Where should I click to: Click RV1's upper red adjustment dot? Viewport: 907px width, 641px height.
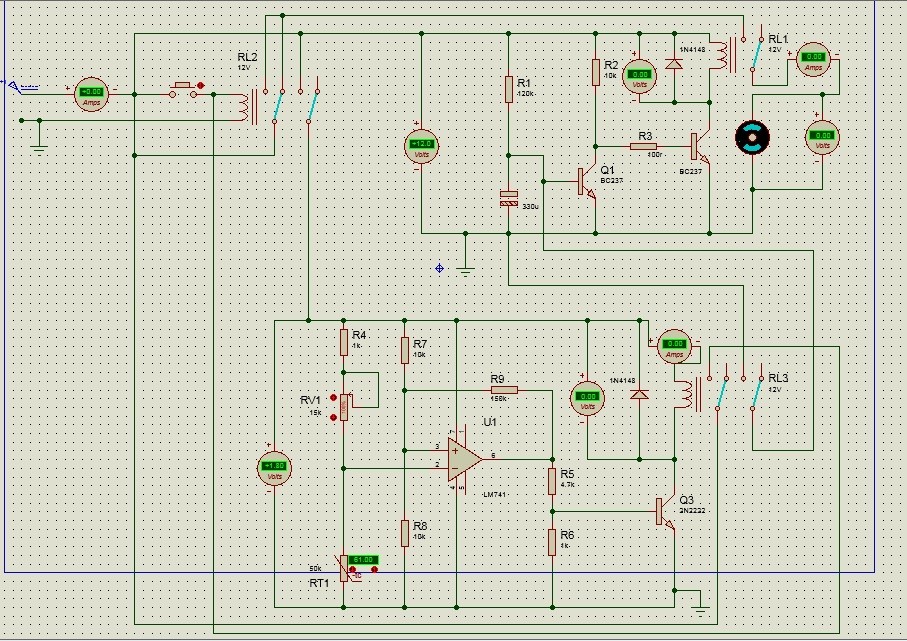click(334, 397)
